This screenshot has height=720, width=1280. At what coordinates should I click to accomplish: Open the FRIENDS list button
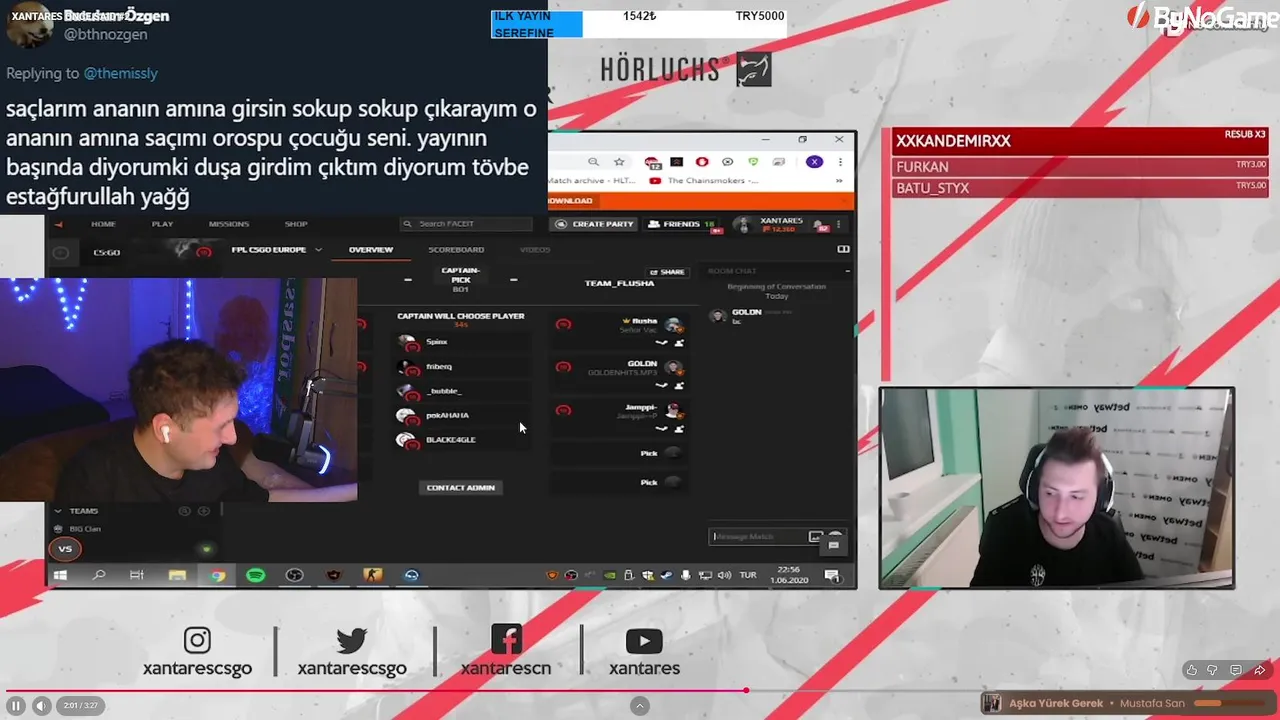click(x=681, y=224)
